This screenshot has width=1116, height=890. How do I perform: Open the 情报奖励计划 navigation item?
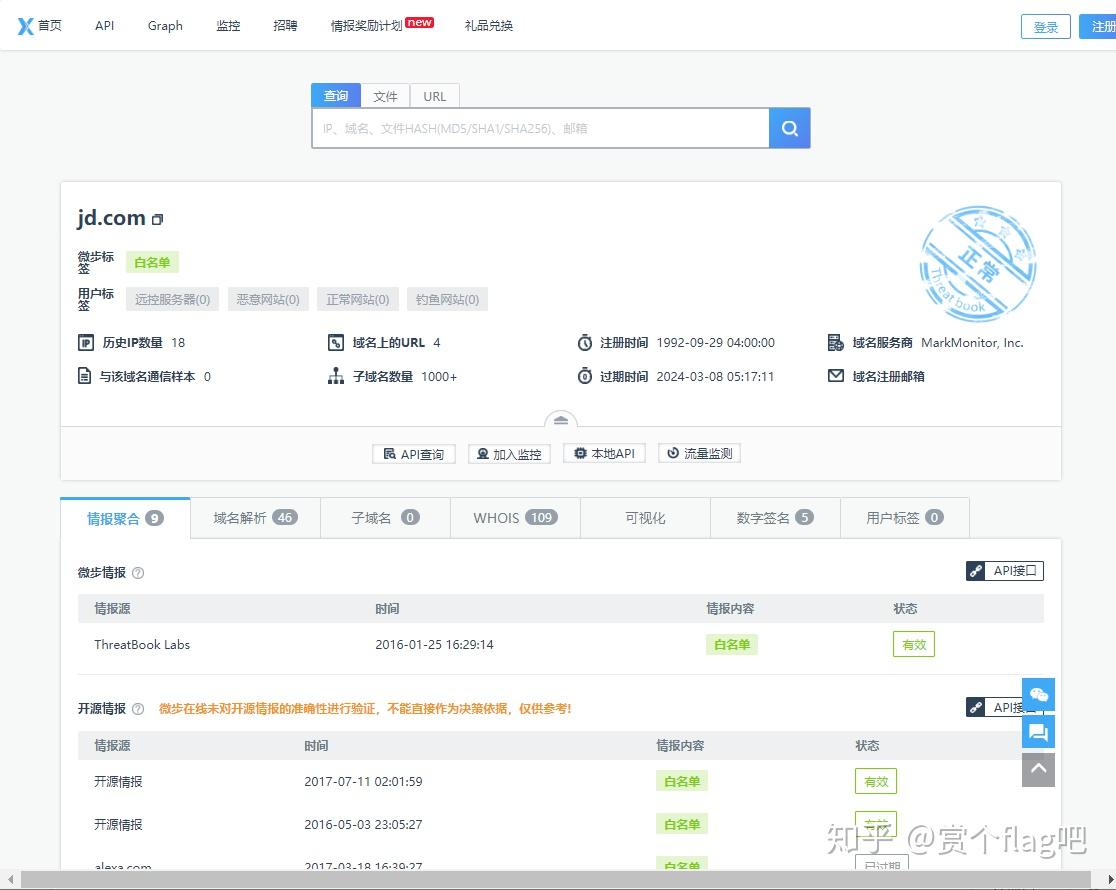click(x=367, y=26)
